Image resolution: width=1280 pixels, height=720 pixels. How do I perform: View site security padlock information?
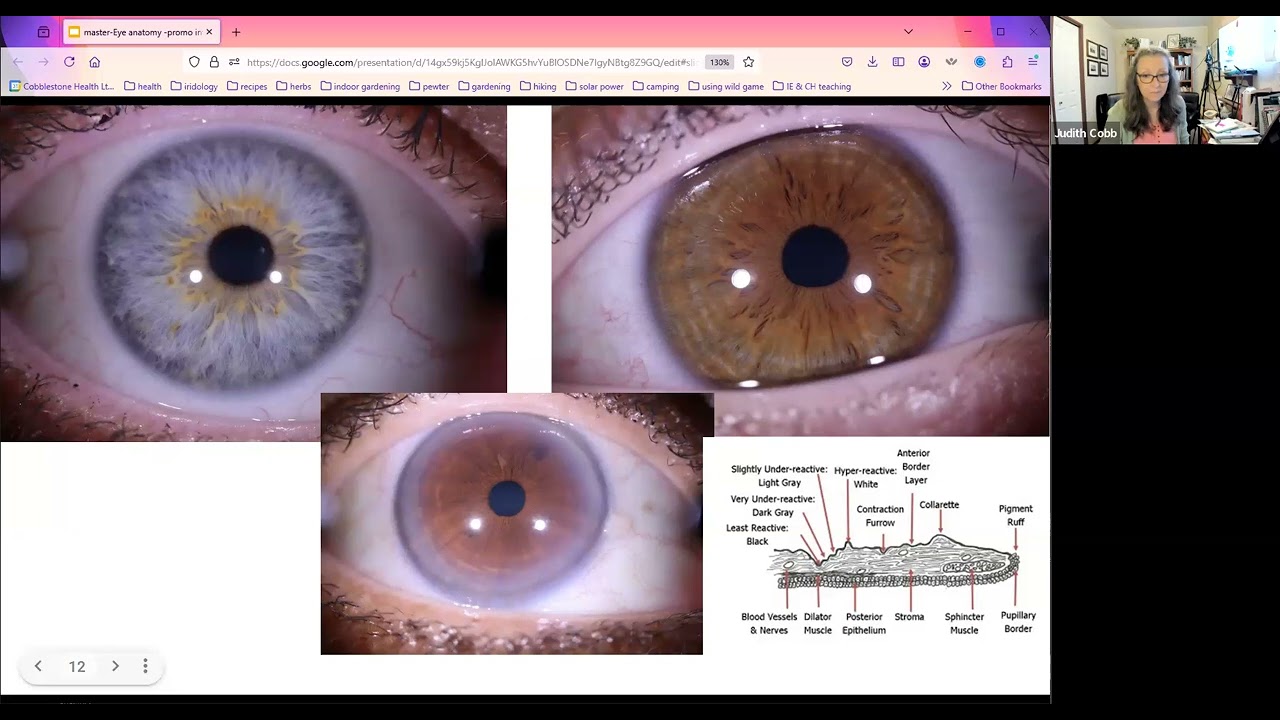(x=214, y=62)
